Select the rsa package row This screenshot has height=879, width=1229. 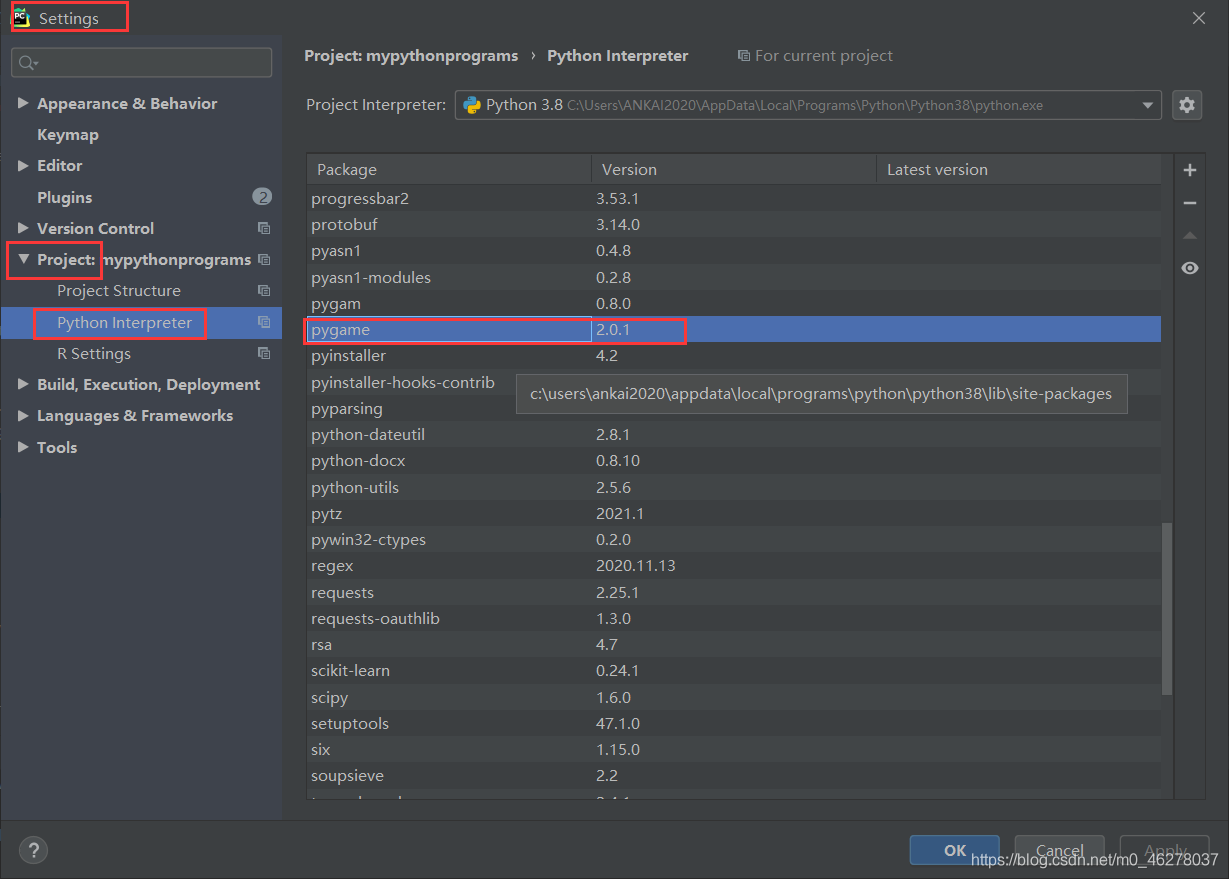pyautogui.click(x=734, y=644)
